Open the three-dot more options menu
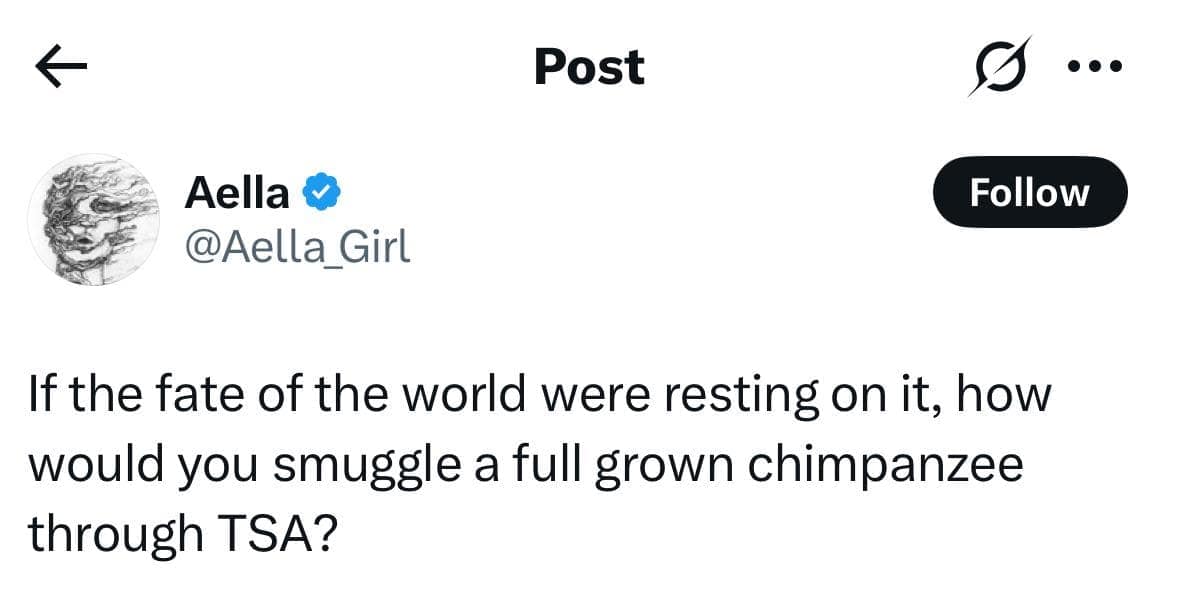The image size is (1179, 593). (1095, 68)
